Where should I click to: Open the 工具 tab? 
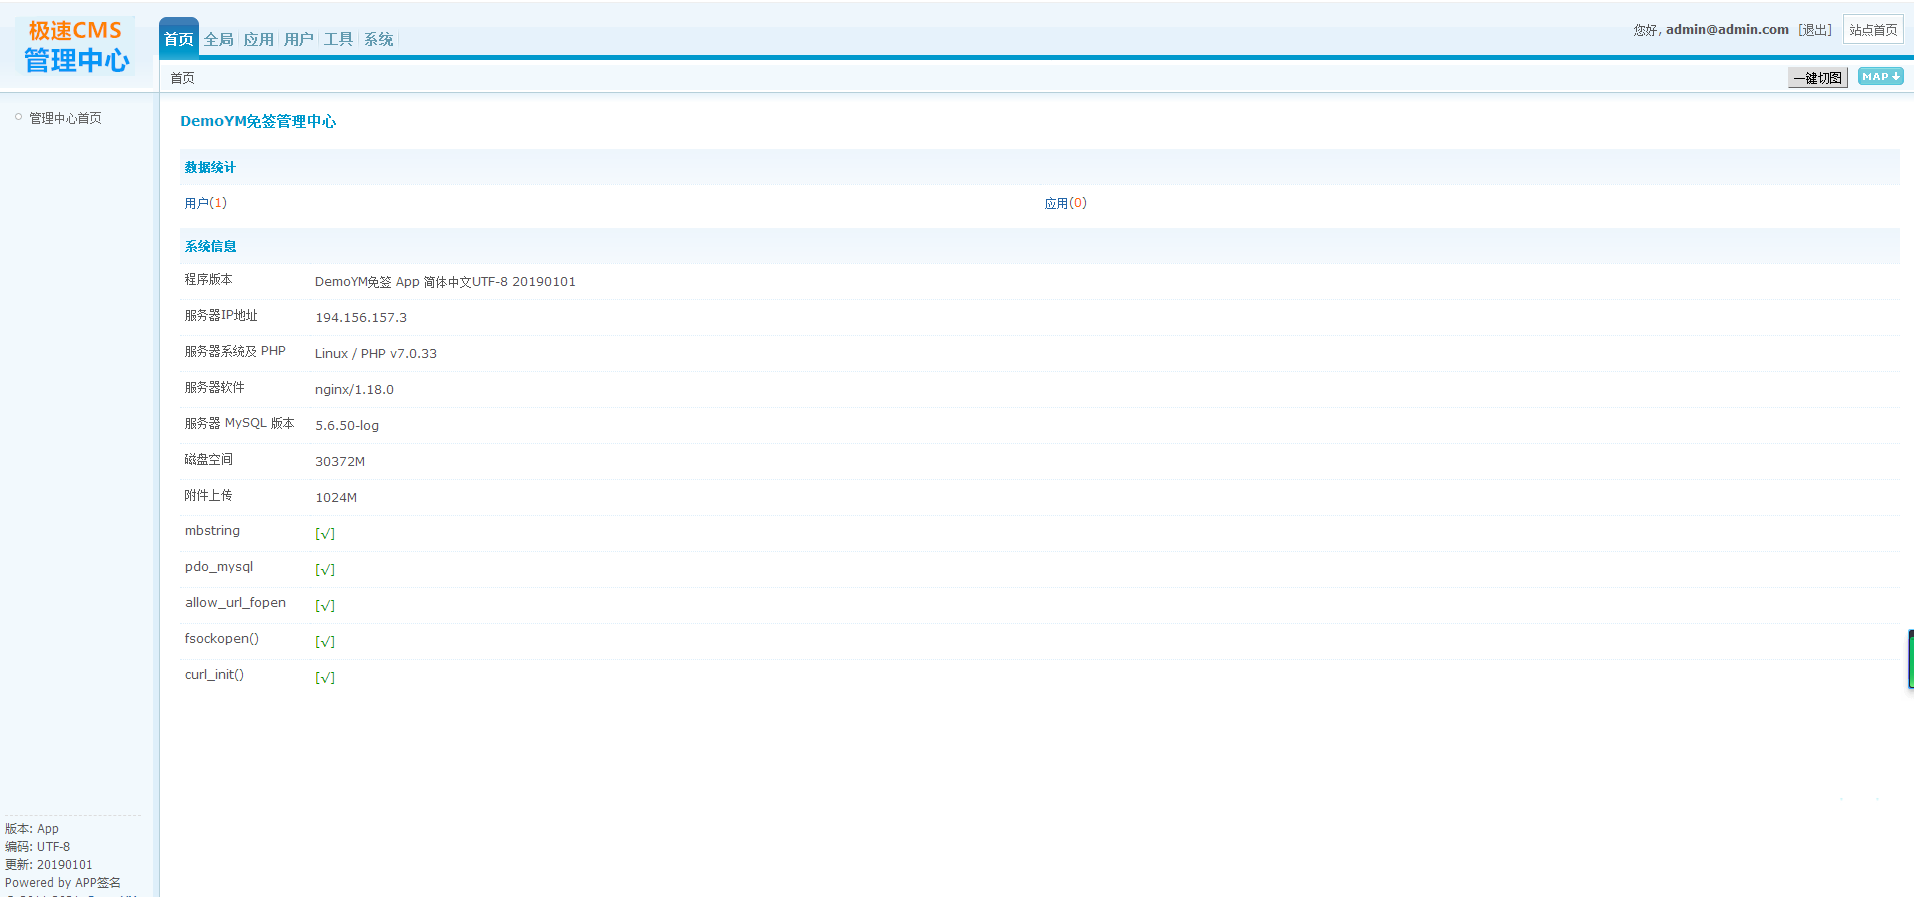pos(338,39)
